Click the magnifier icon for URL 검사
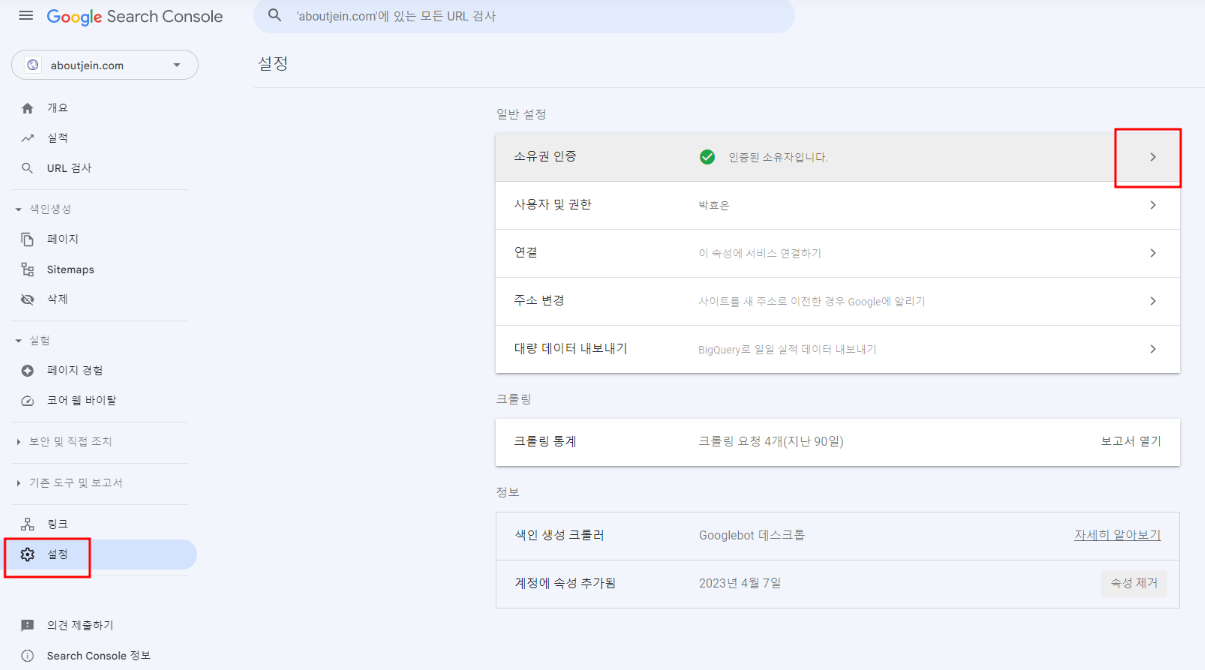This screenshot has height=670, width=1205. (28, 168)
